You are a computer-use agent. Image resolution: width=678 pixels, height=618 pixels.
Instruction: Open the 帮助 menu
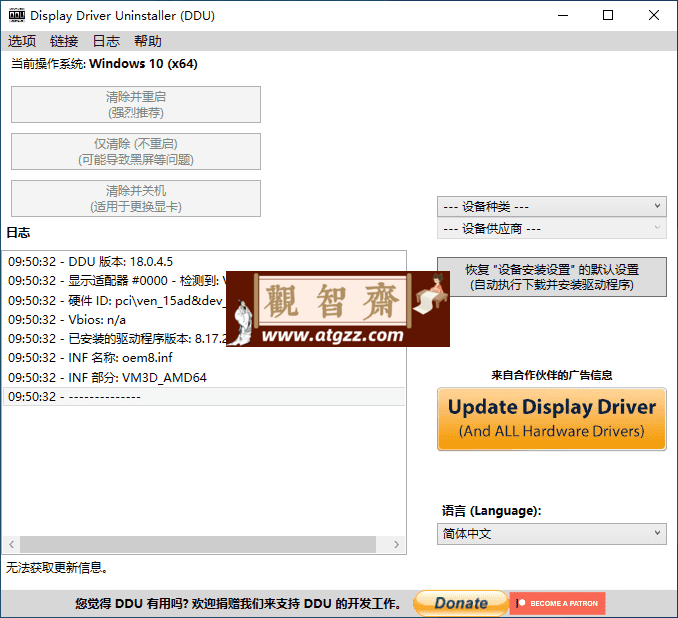click(x=147, y=41)
